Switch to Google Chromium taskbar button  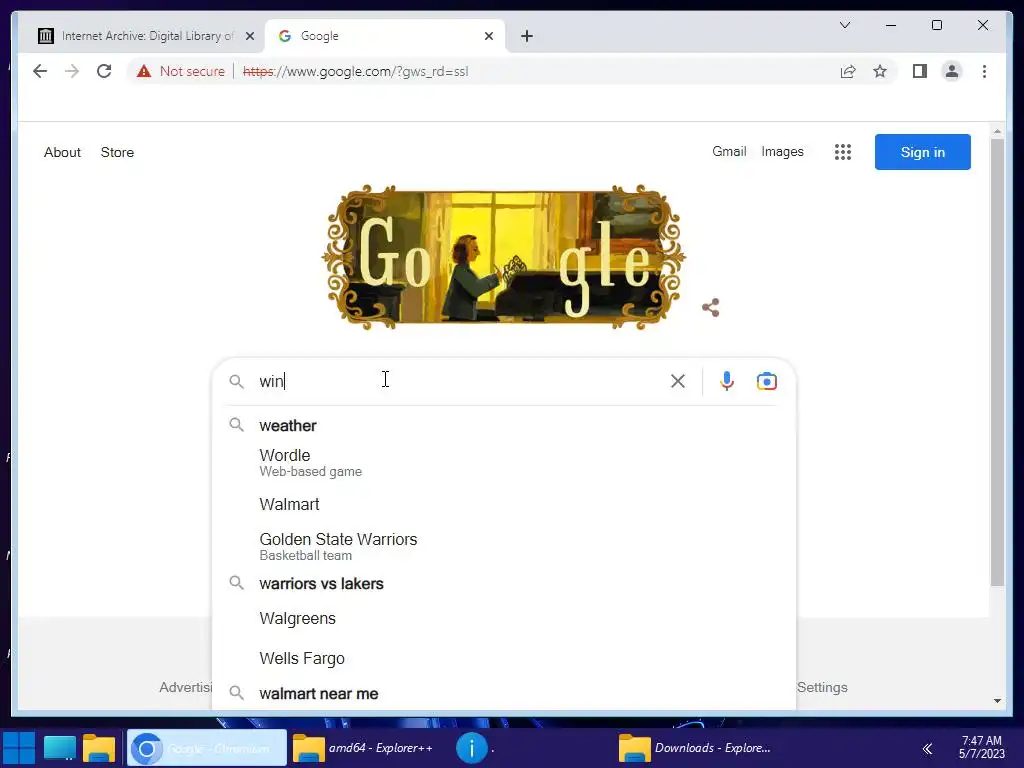tap(206, 748)
